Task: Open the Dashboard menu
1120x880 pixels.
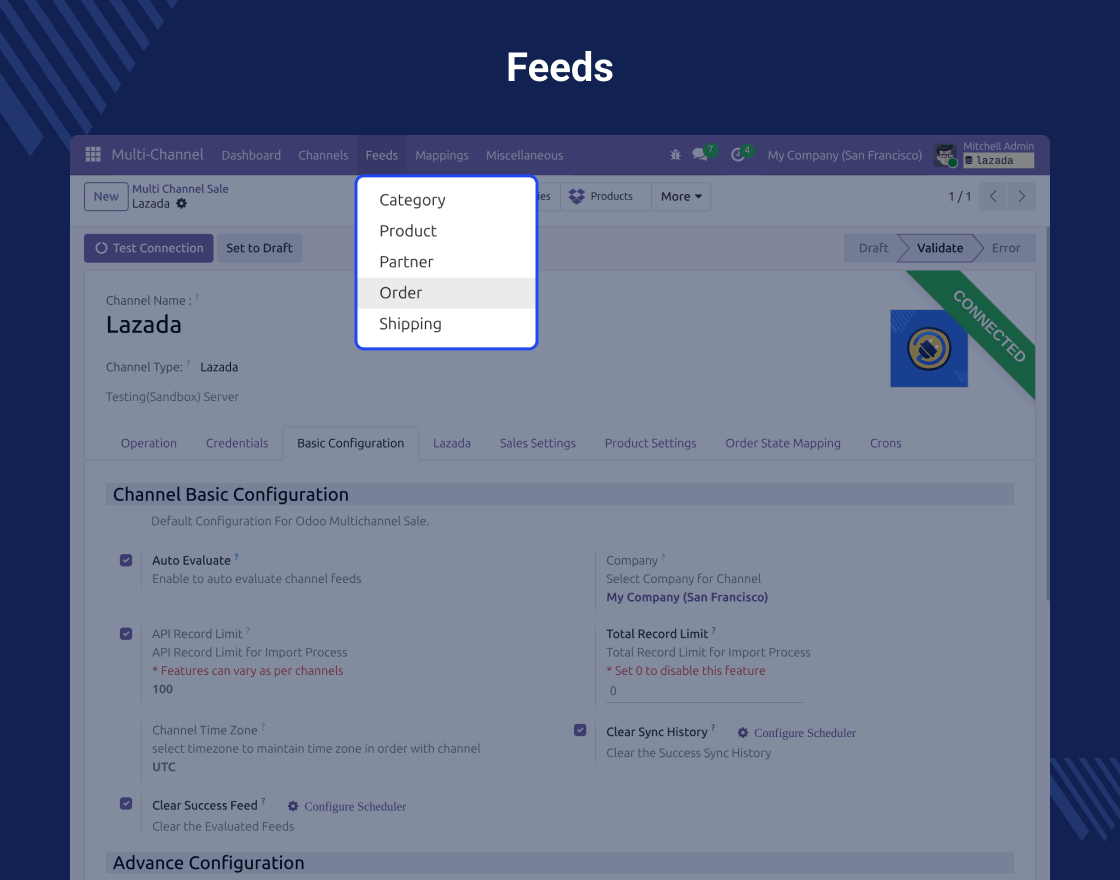Action: [251, 155]
